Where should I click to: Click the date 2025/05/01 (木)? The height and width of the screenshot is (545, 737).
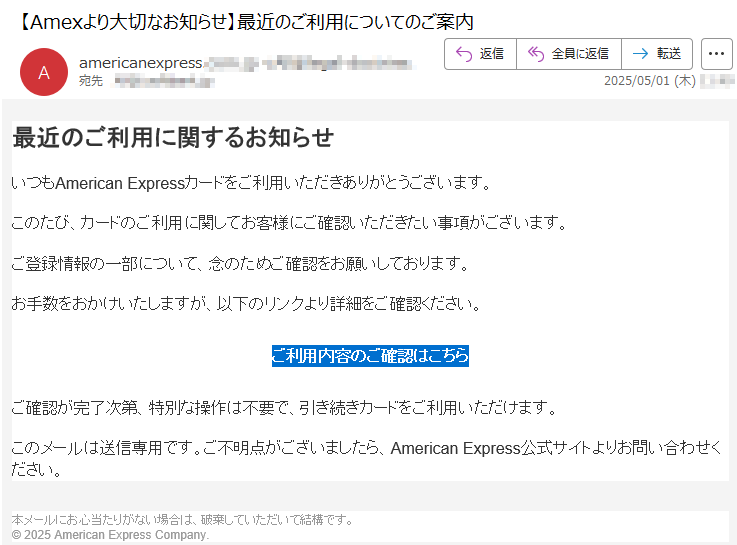[650, 81]
